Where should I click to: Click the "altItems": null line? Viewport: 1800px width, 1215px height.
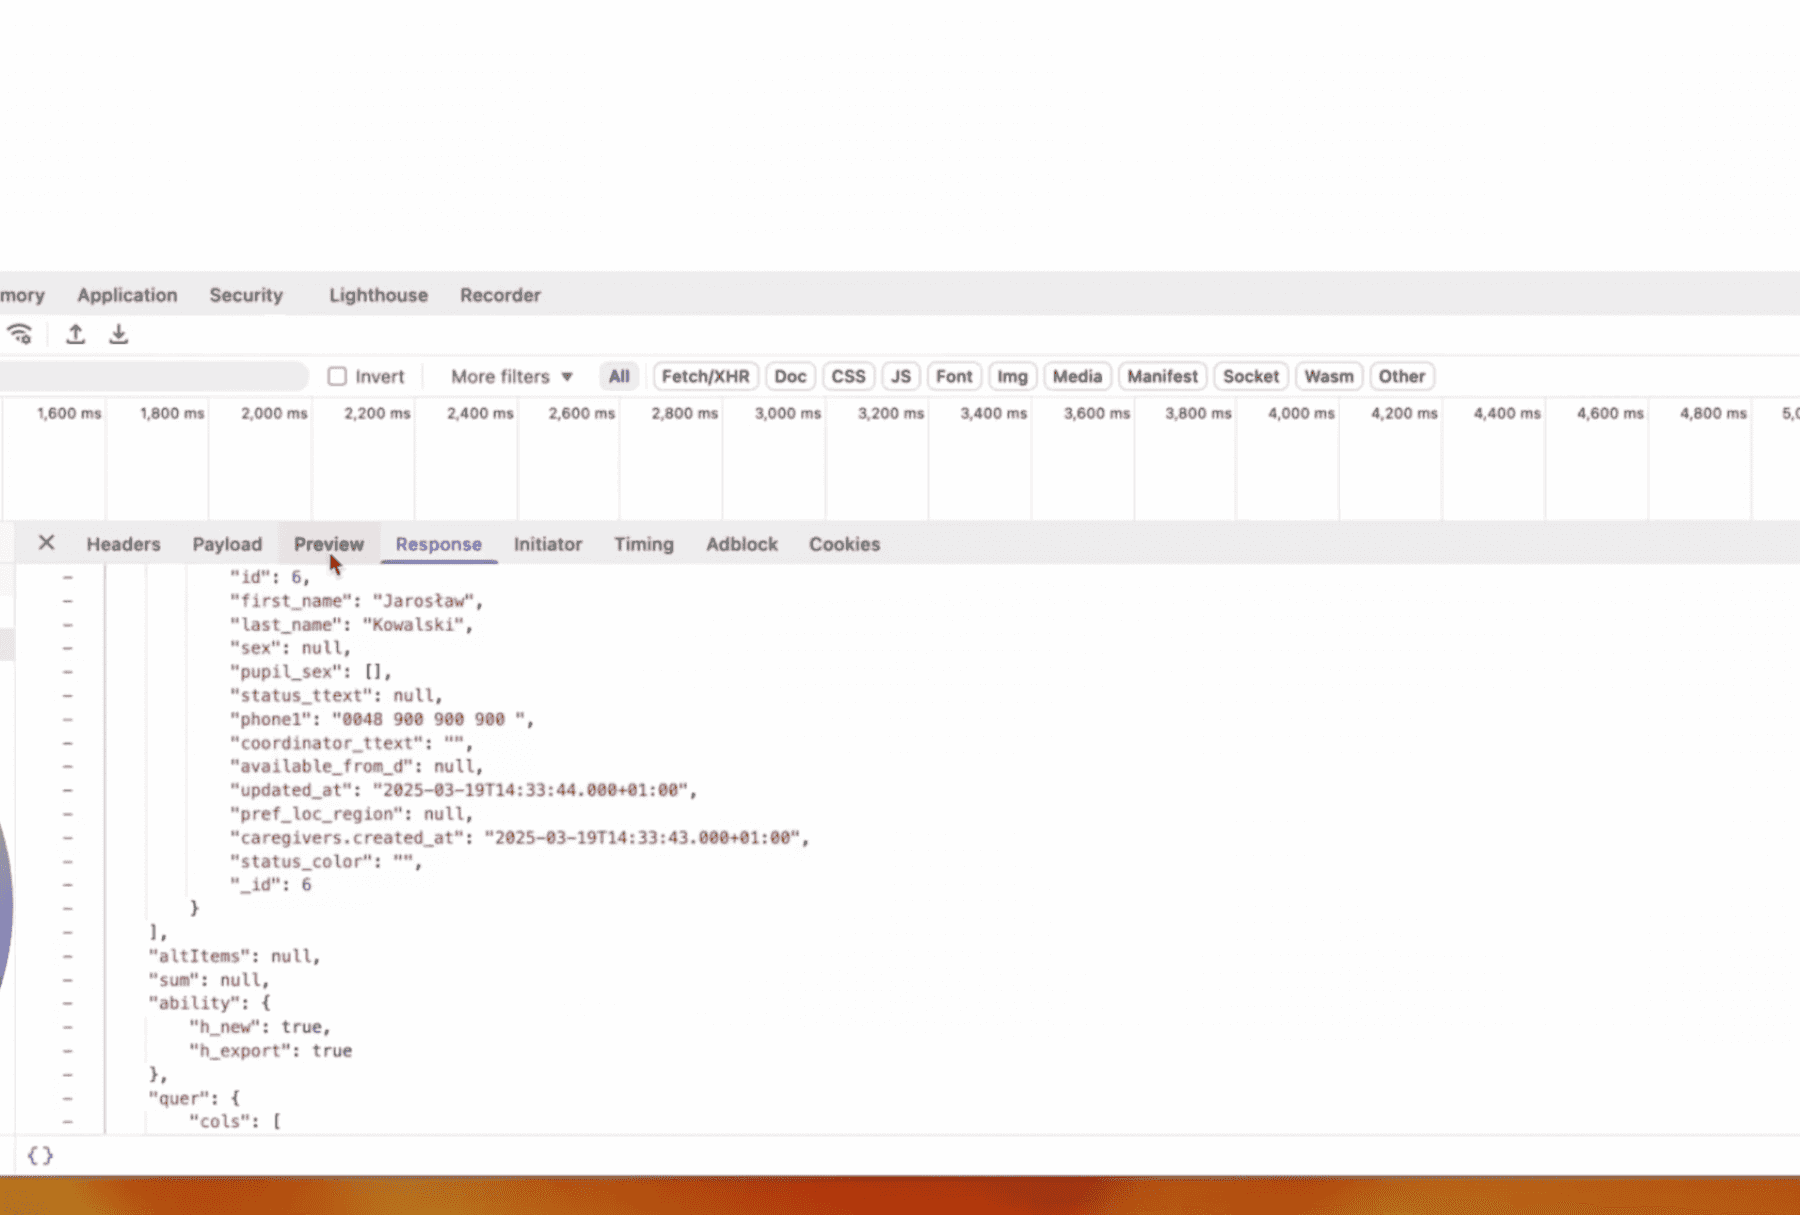pos(234,957)
